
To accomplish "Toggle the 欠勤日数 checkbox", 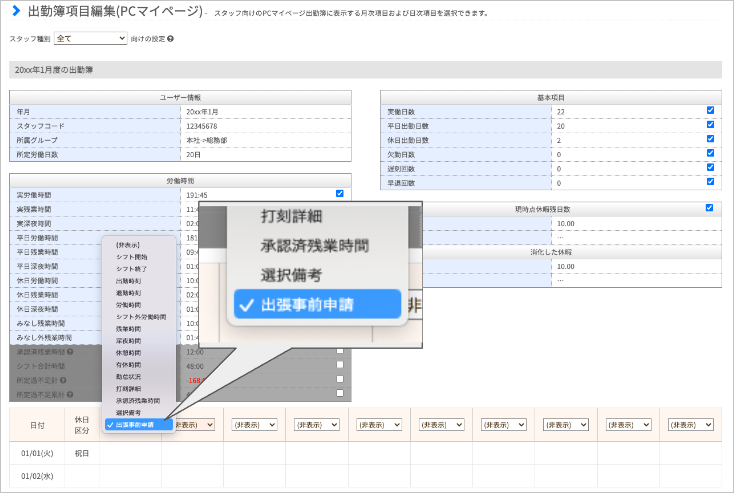I will click(711, 153).
